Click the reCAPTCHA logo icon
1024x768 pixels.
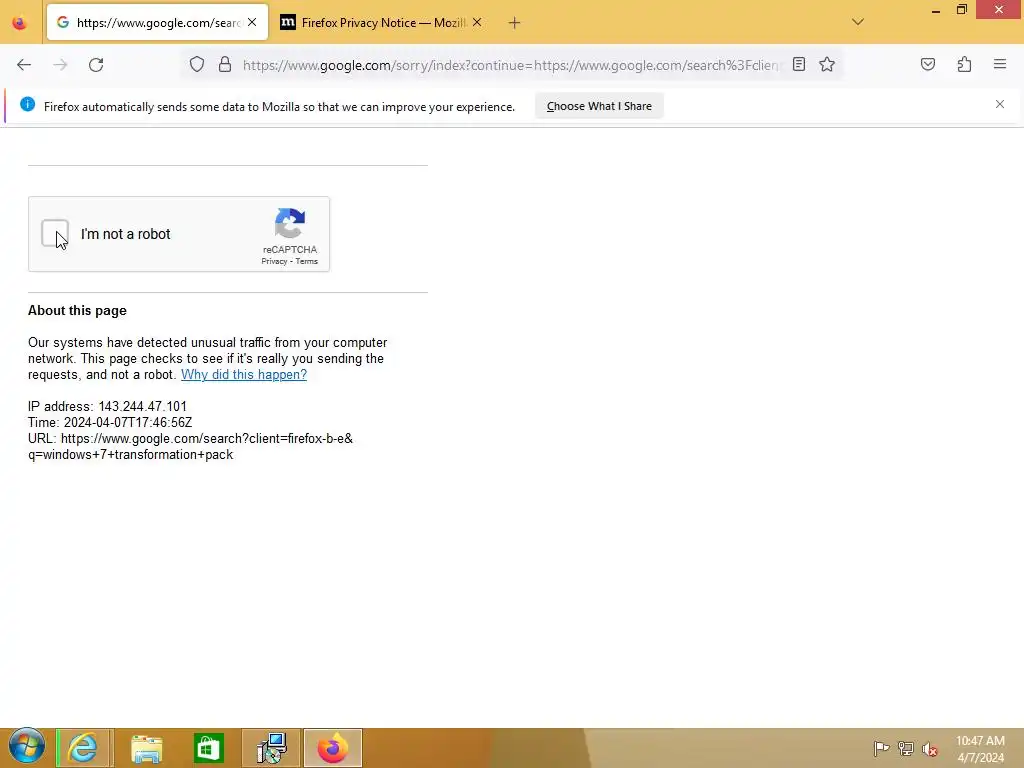290,223
